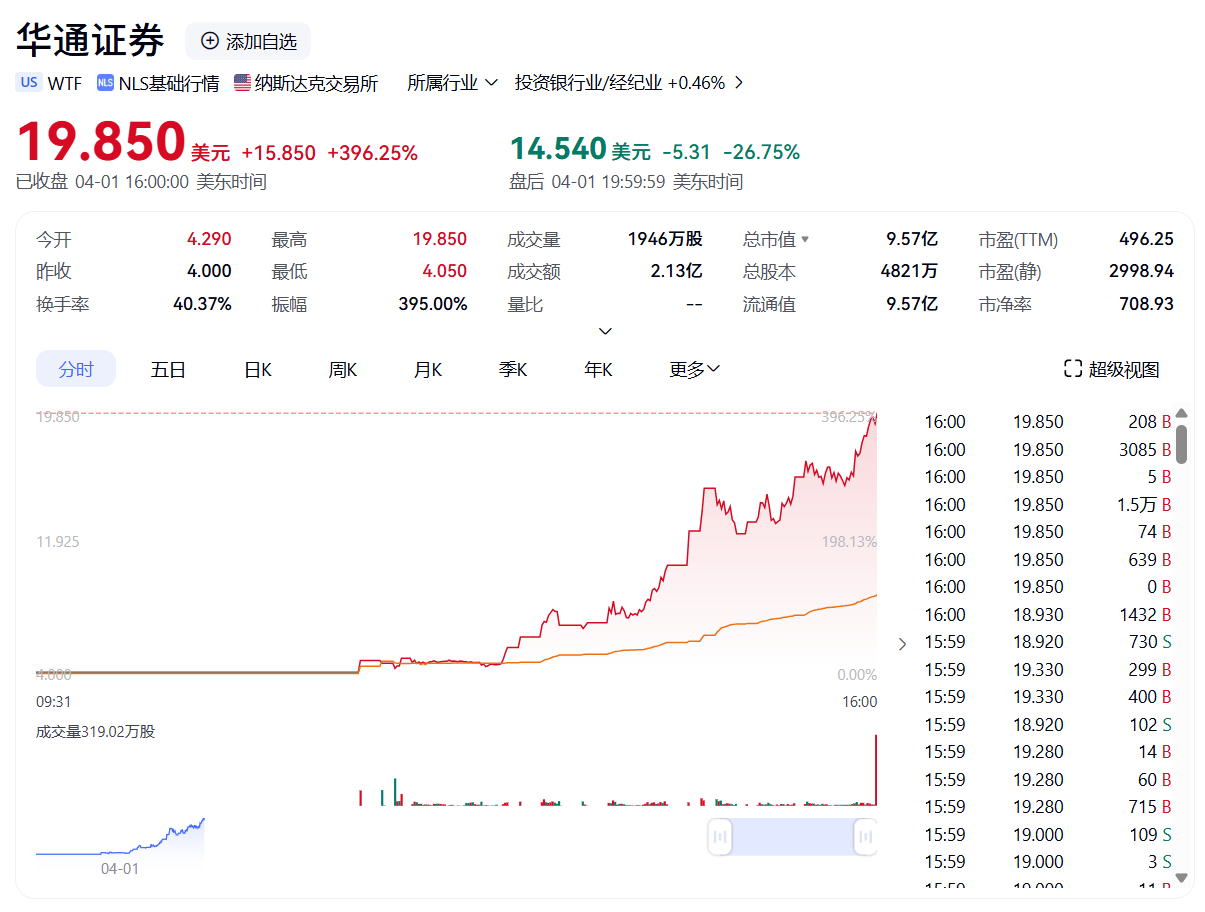1205x912 pixels.
Task: Select the 日K chart tab
Action: 258,369
